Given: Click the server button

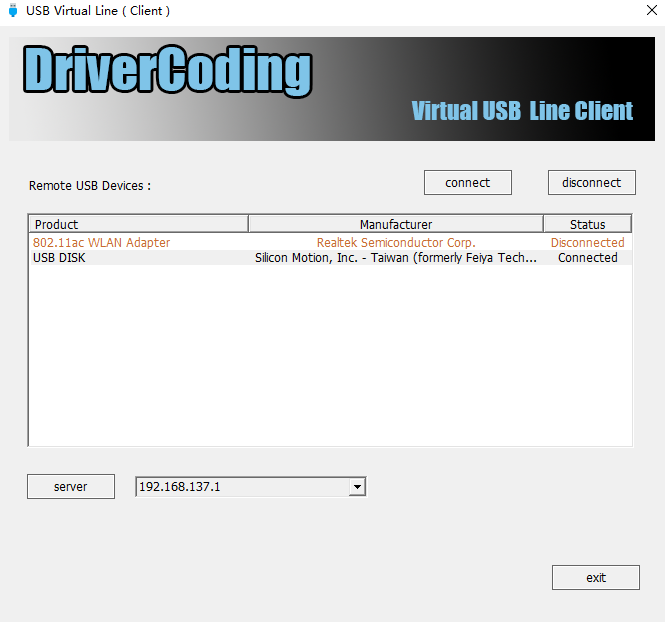Looking at the screenshot, I should click(x=71, y=486).
